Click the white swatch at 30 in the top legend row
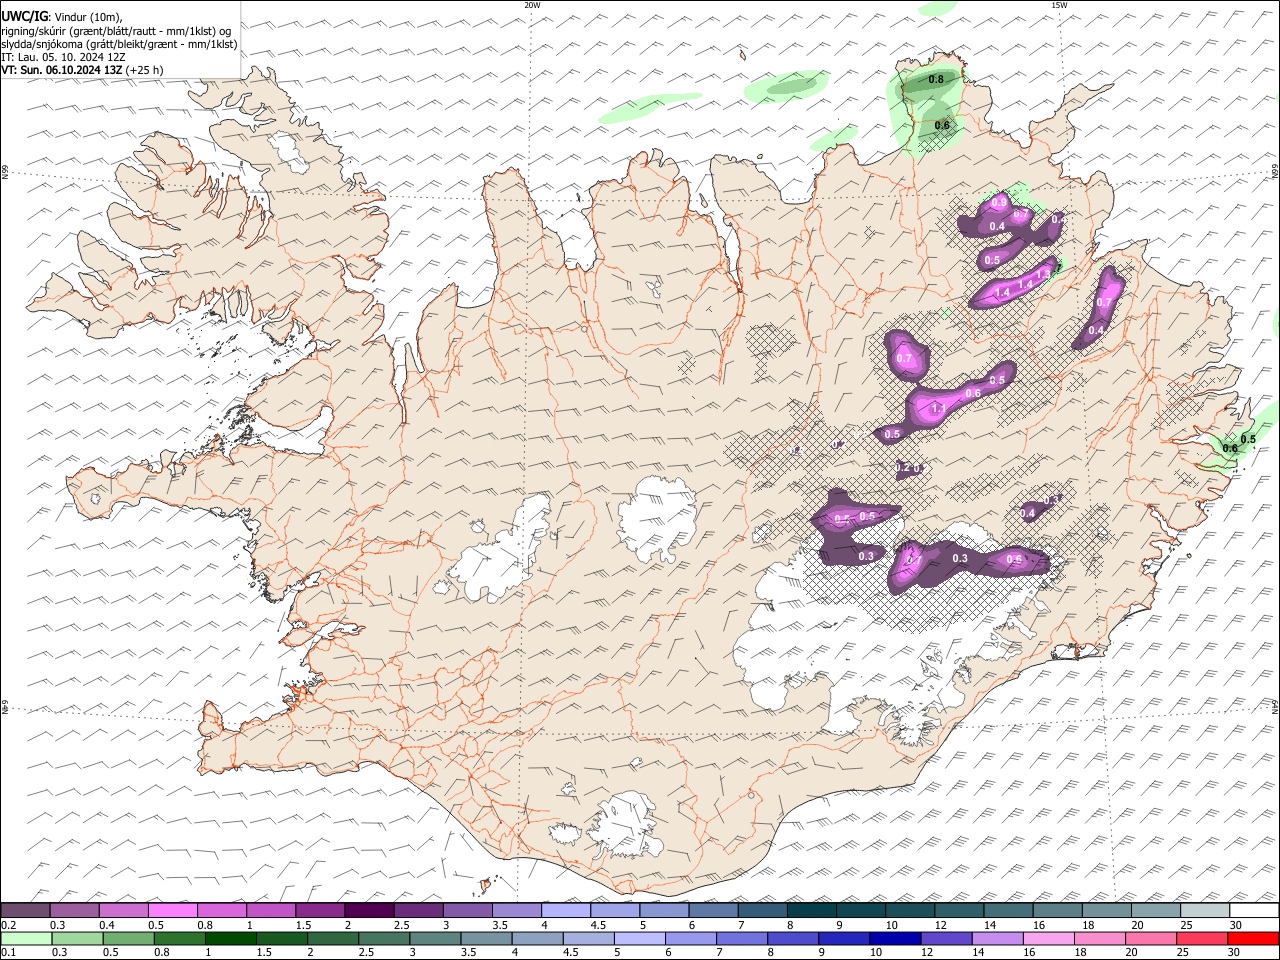This screenshot has height=960, width=1280. (x=1254, y=911)
